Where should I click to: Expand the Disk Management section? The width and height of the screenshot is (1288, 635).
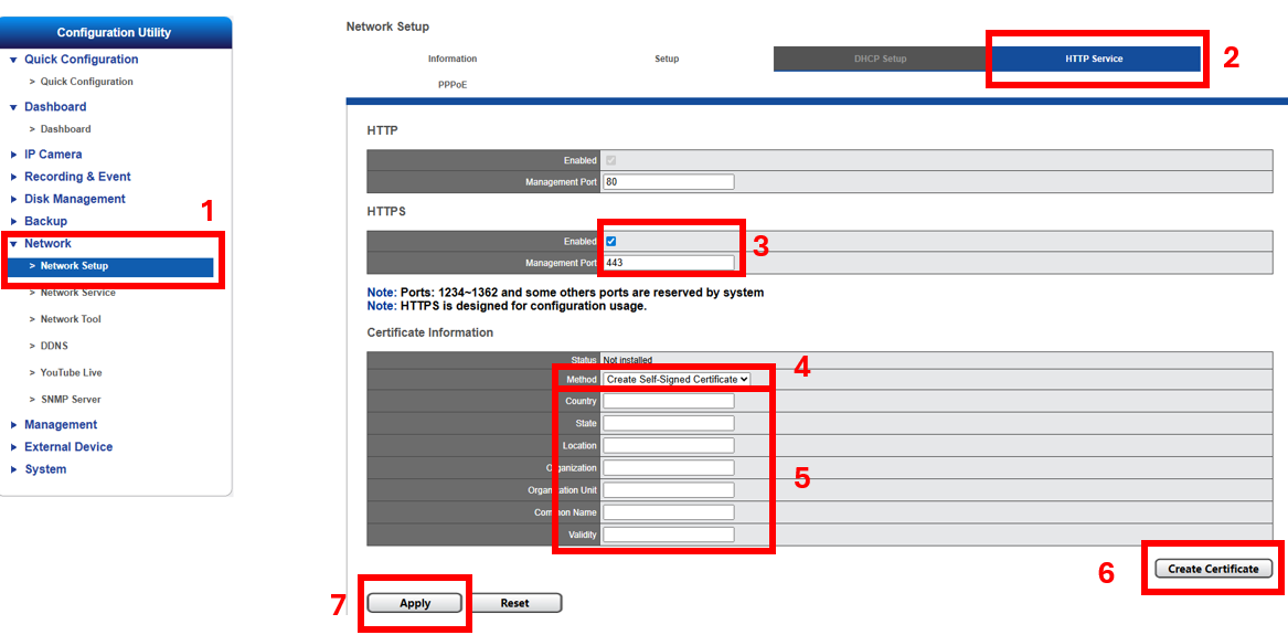[x=74, y=199]
